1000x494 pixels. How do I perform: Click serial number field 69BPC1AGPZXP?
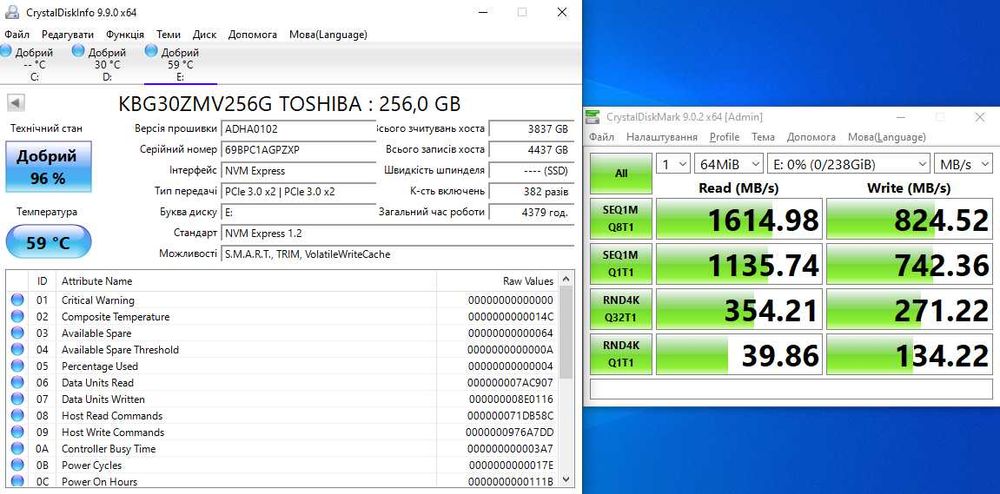pos(298,150)
